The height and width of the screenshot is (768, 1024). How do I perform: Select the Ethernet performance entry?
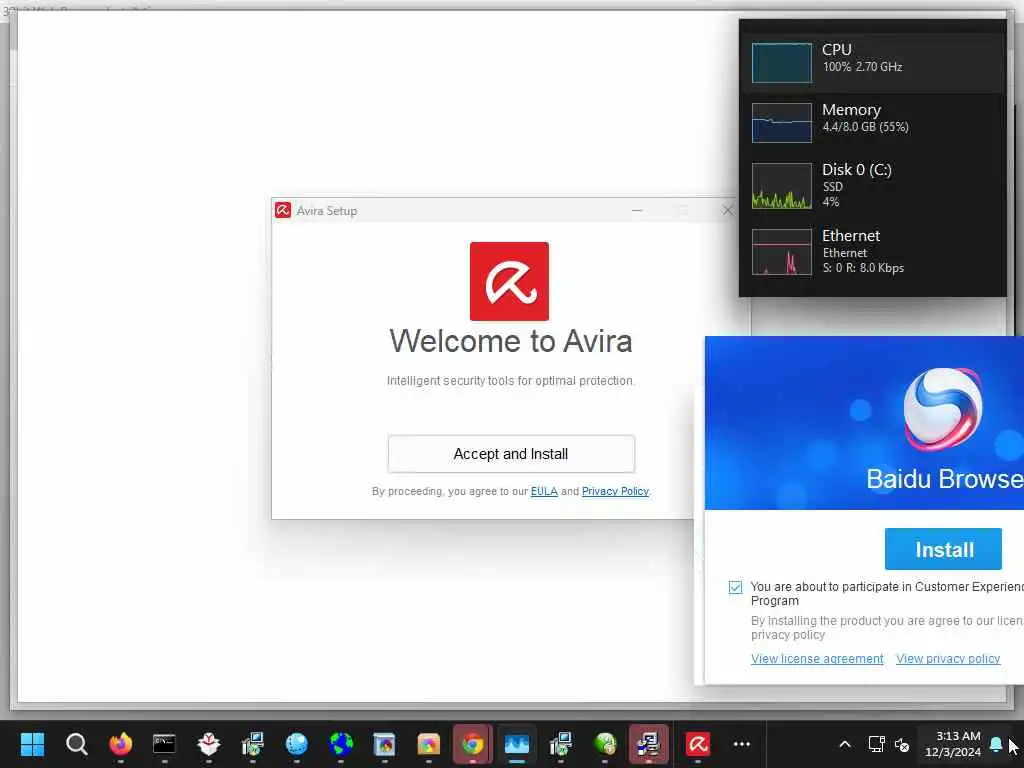click(873, 251)
